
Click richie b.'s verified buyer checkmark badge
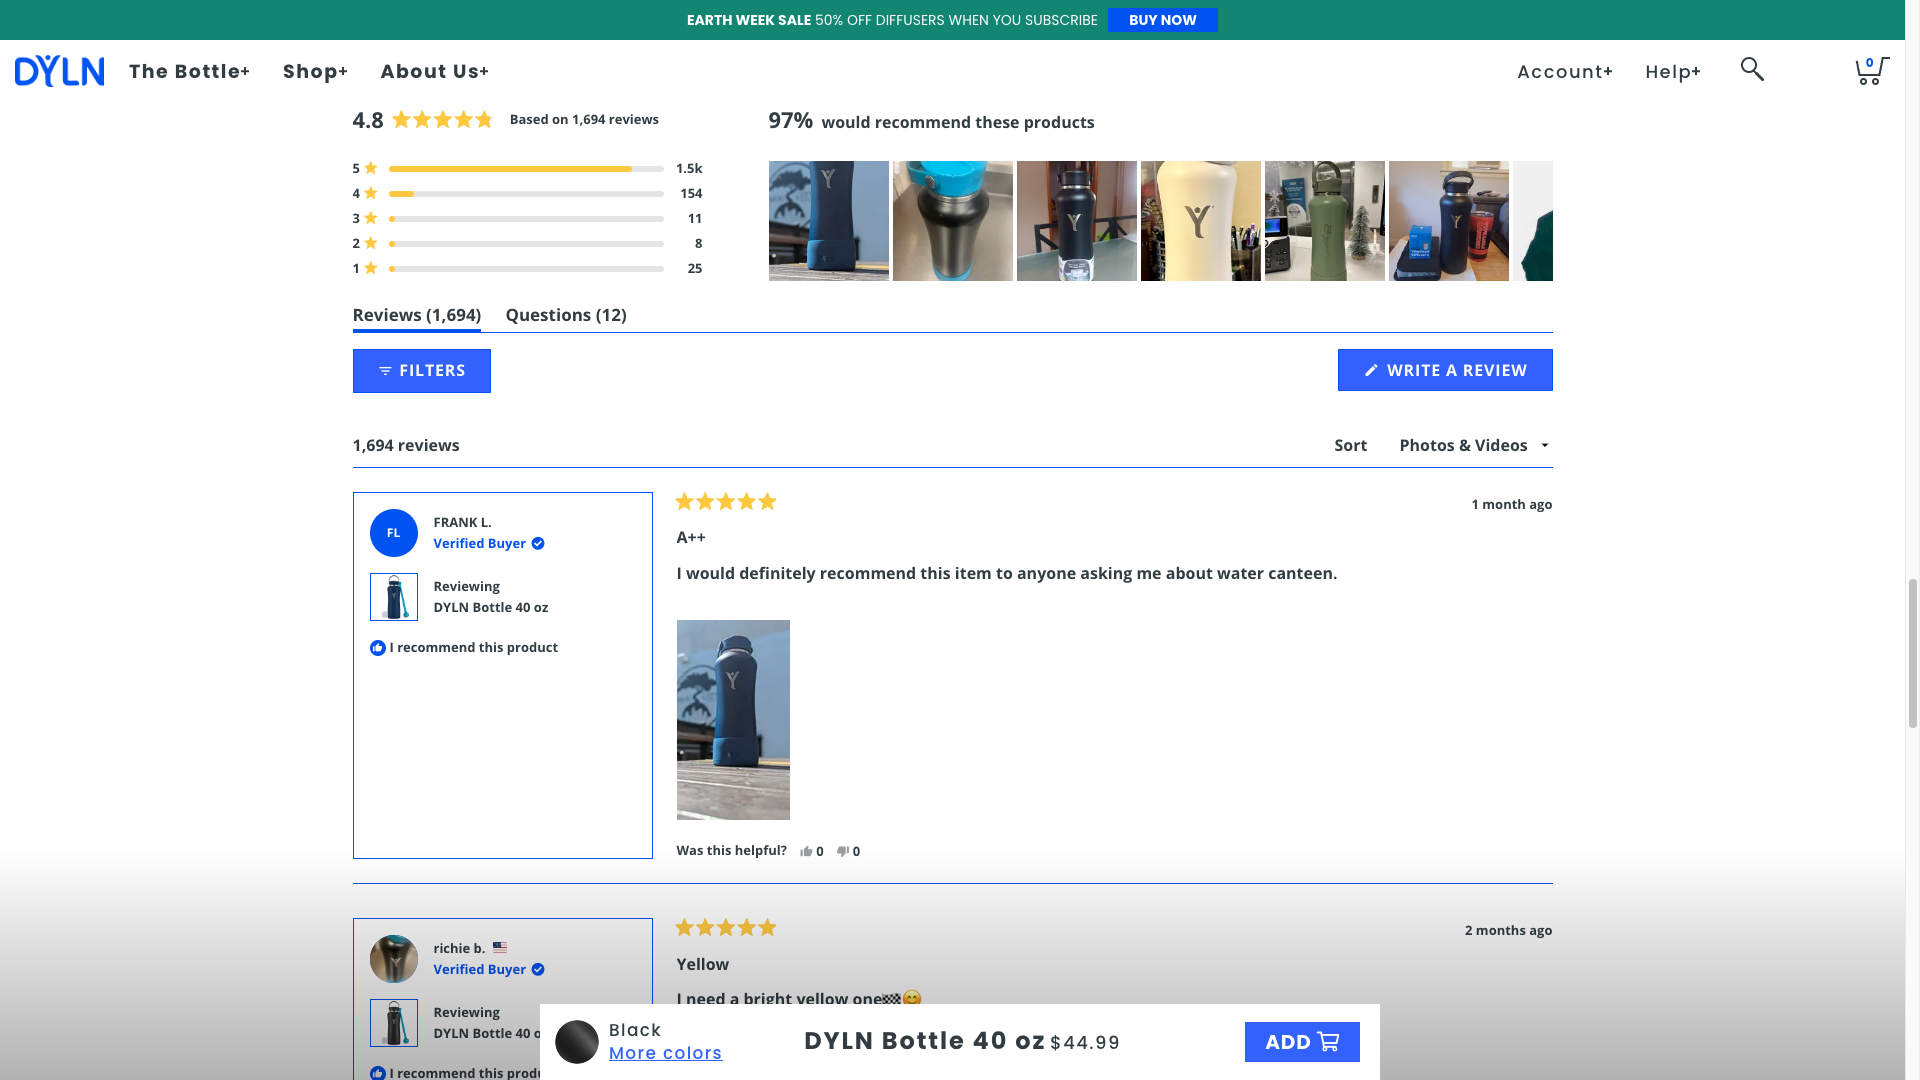pos(538,969)
